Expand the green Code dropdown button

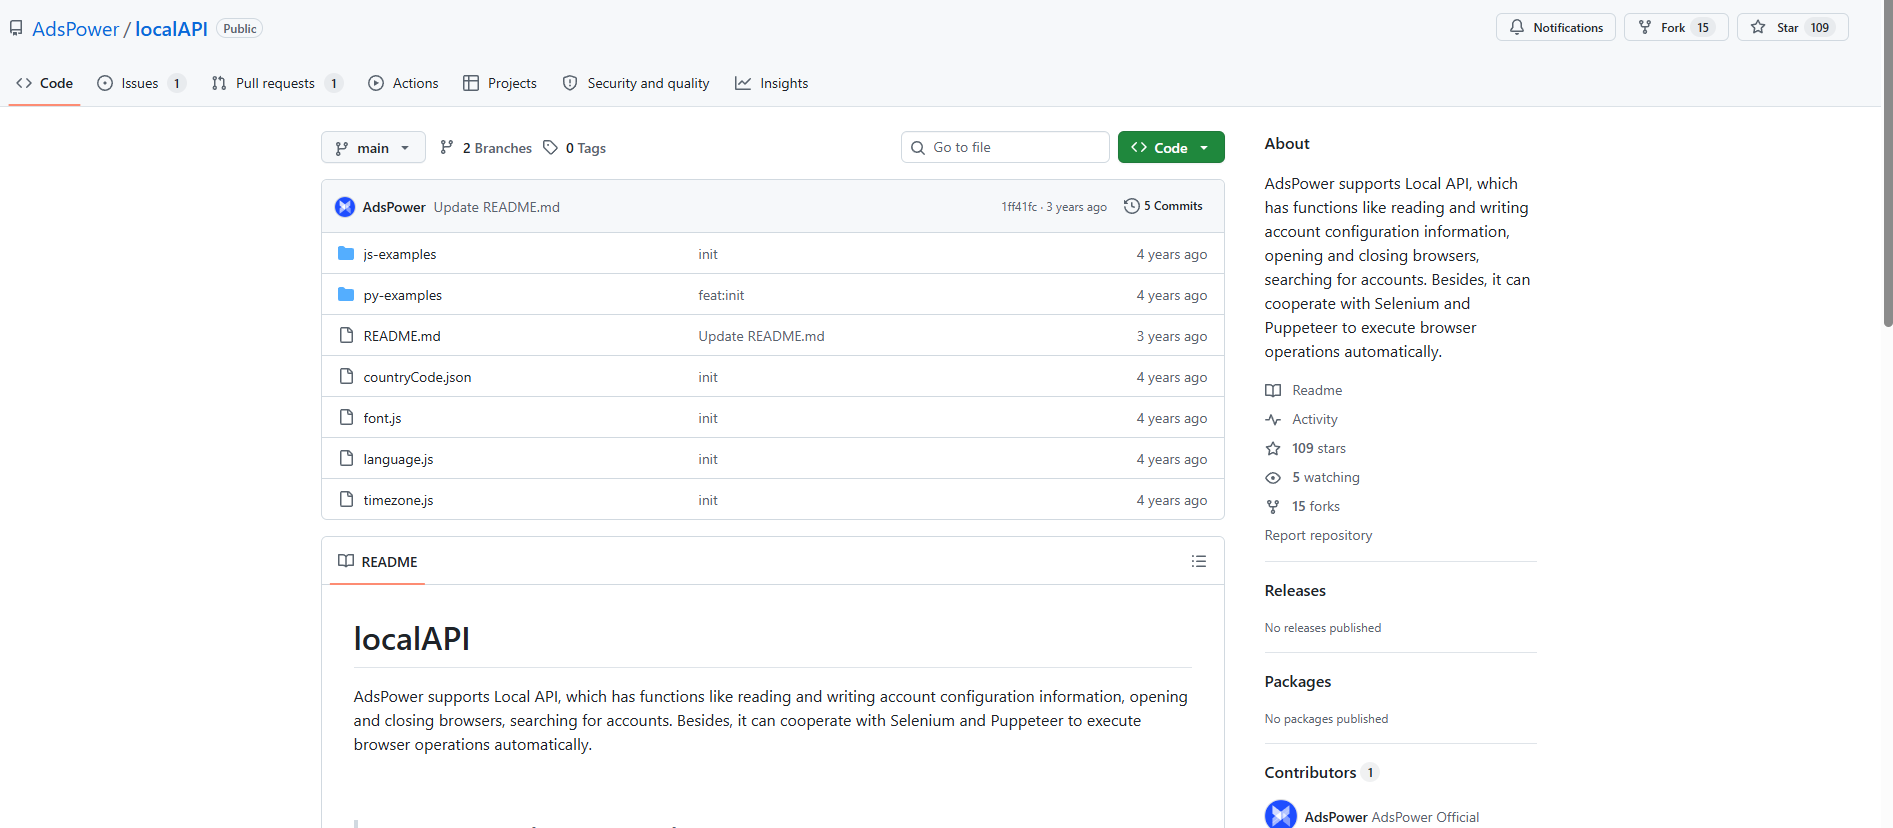pos(1171,148)
